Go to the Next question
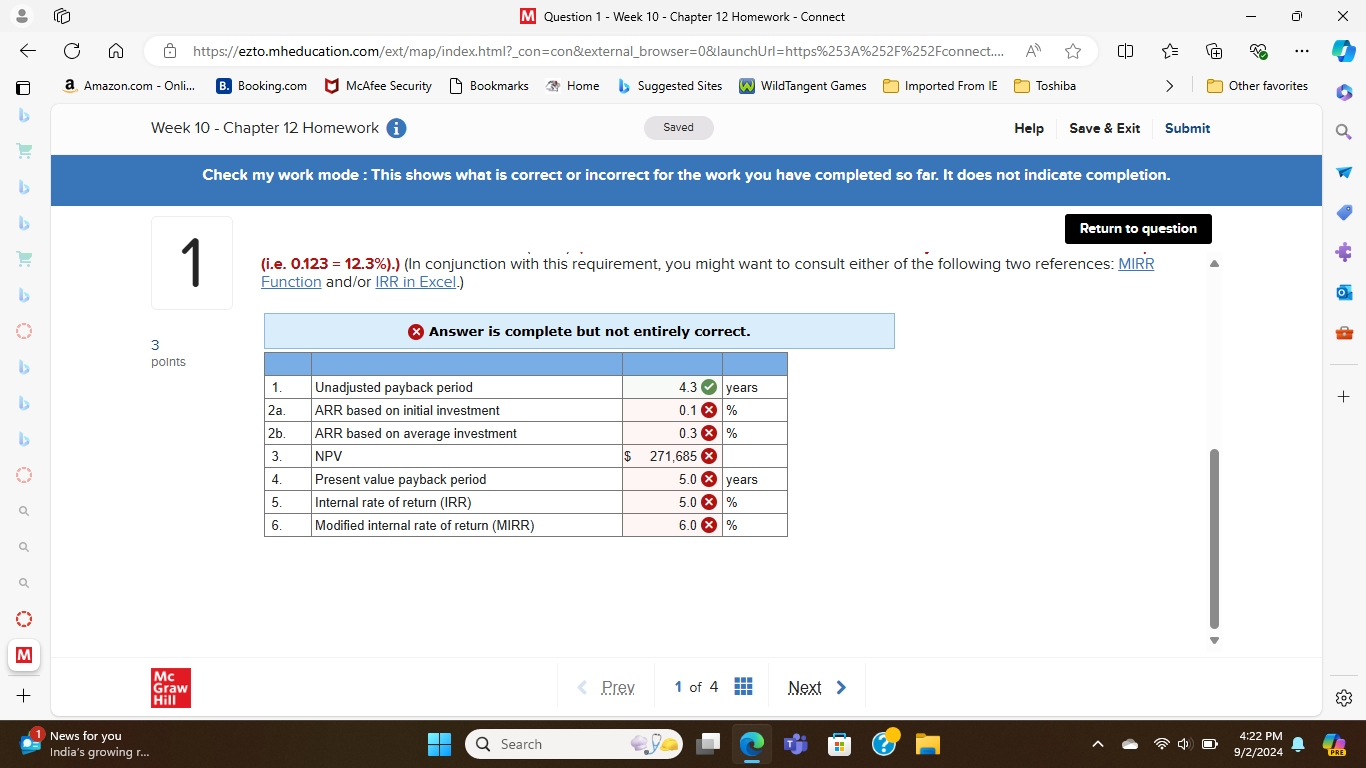Screen dimensions: 1366x768 coord(817,687)
